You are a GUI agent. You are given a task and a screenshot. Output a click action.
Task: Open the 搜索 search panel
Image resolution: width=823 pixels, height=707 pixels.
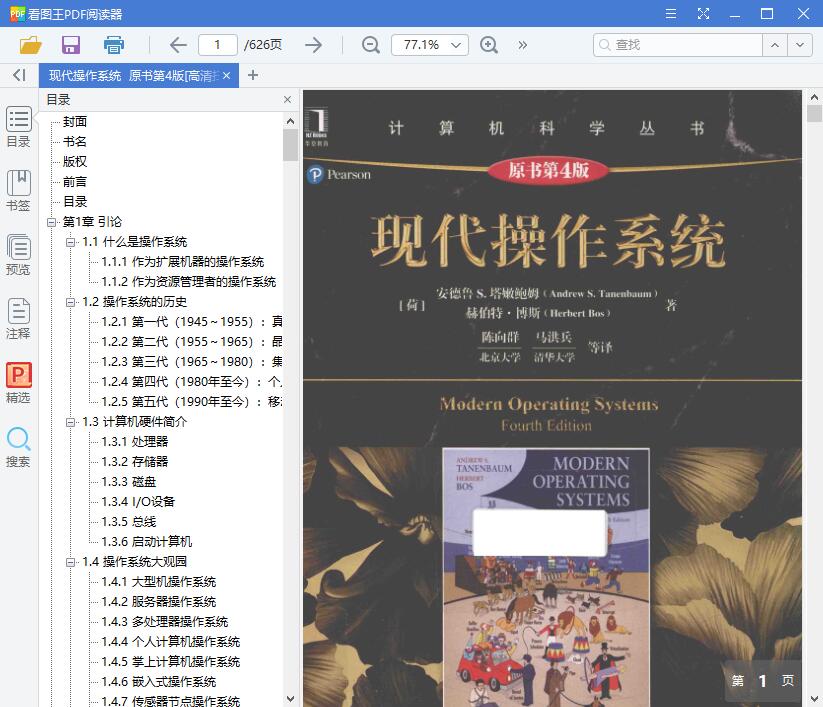18,447
